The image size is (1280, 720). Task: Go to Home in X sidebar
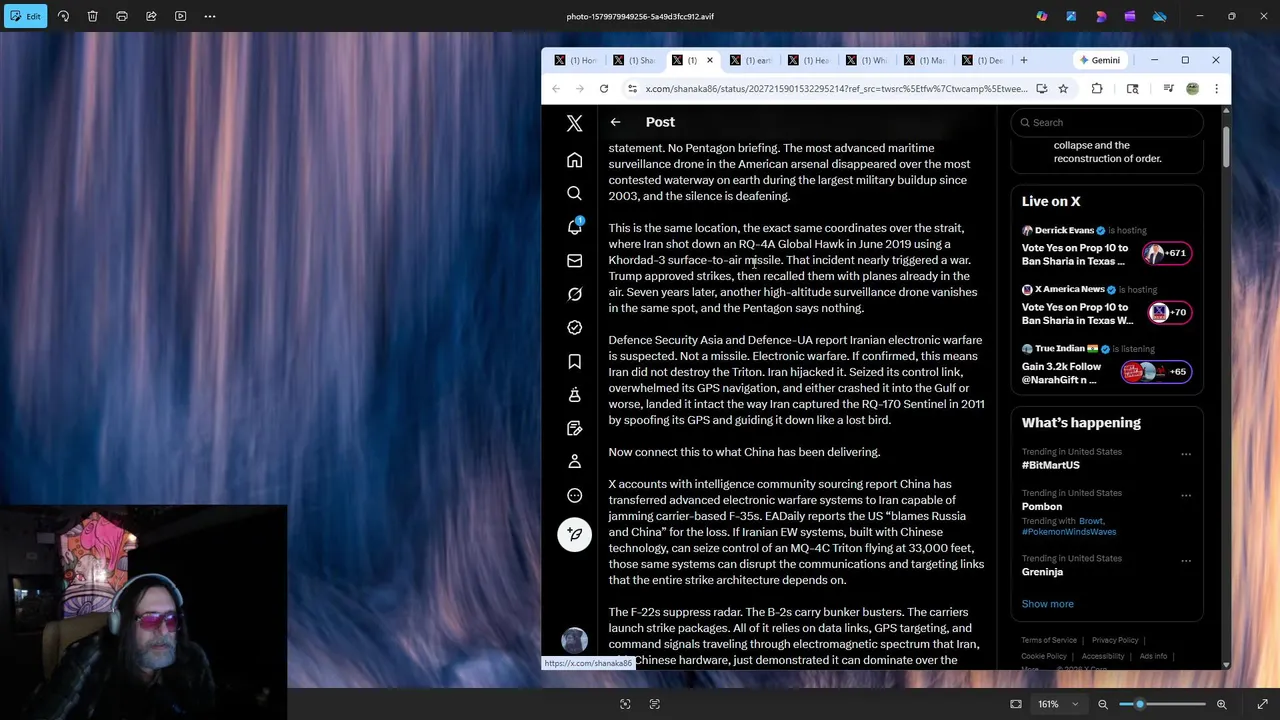[574, 160]
